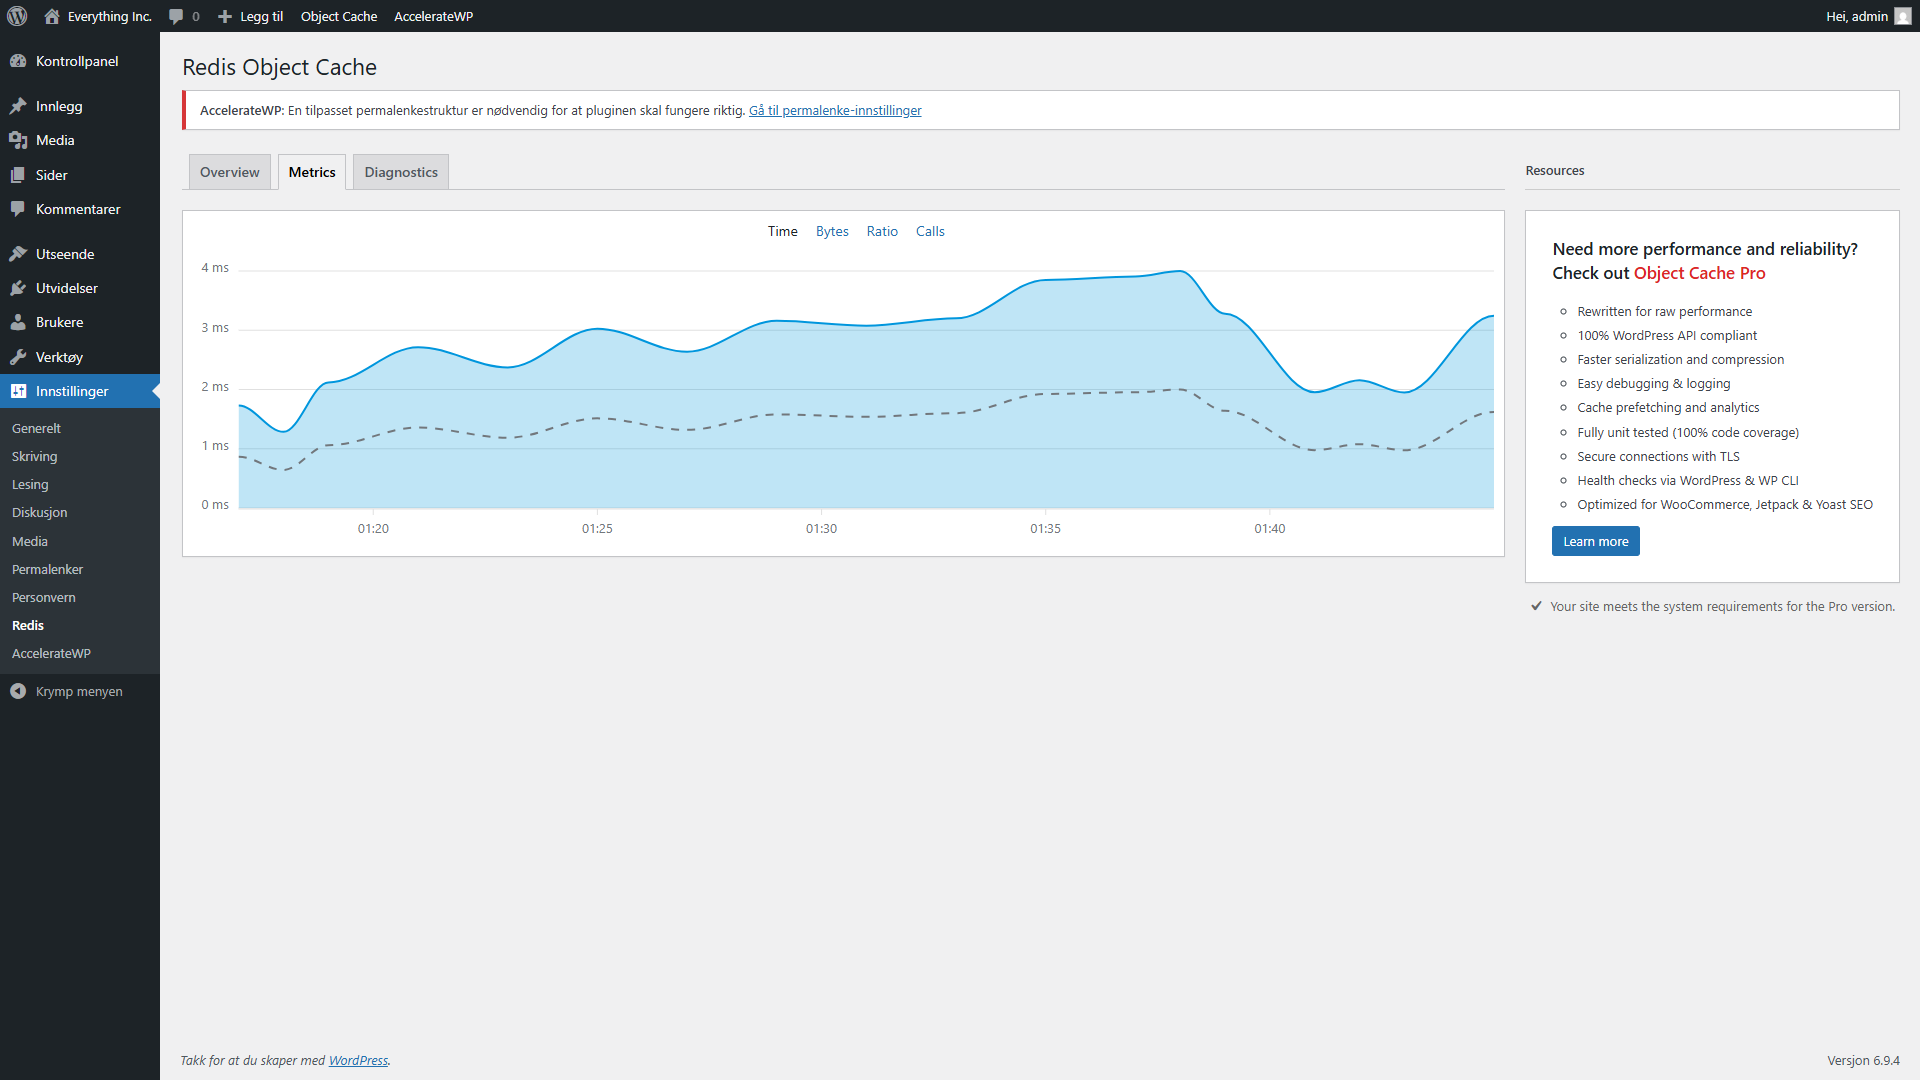Click the 01:30 time axis label
This screenshot has height=1080, width=1920.
pyautogui.click(x=821, y=528)
